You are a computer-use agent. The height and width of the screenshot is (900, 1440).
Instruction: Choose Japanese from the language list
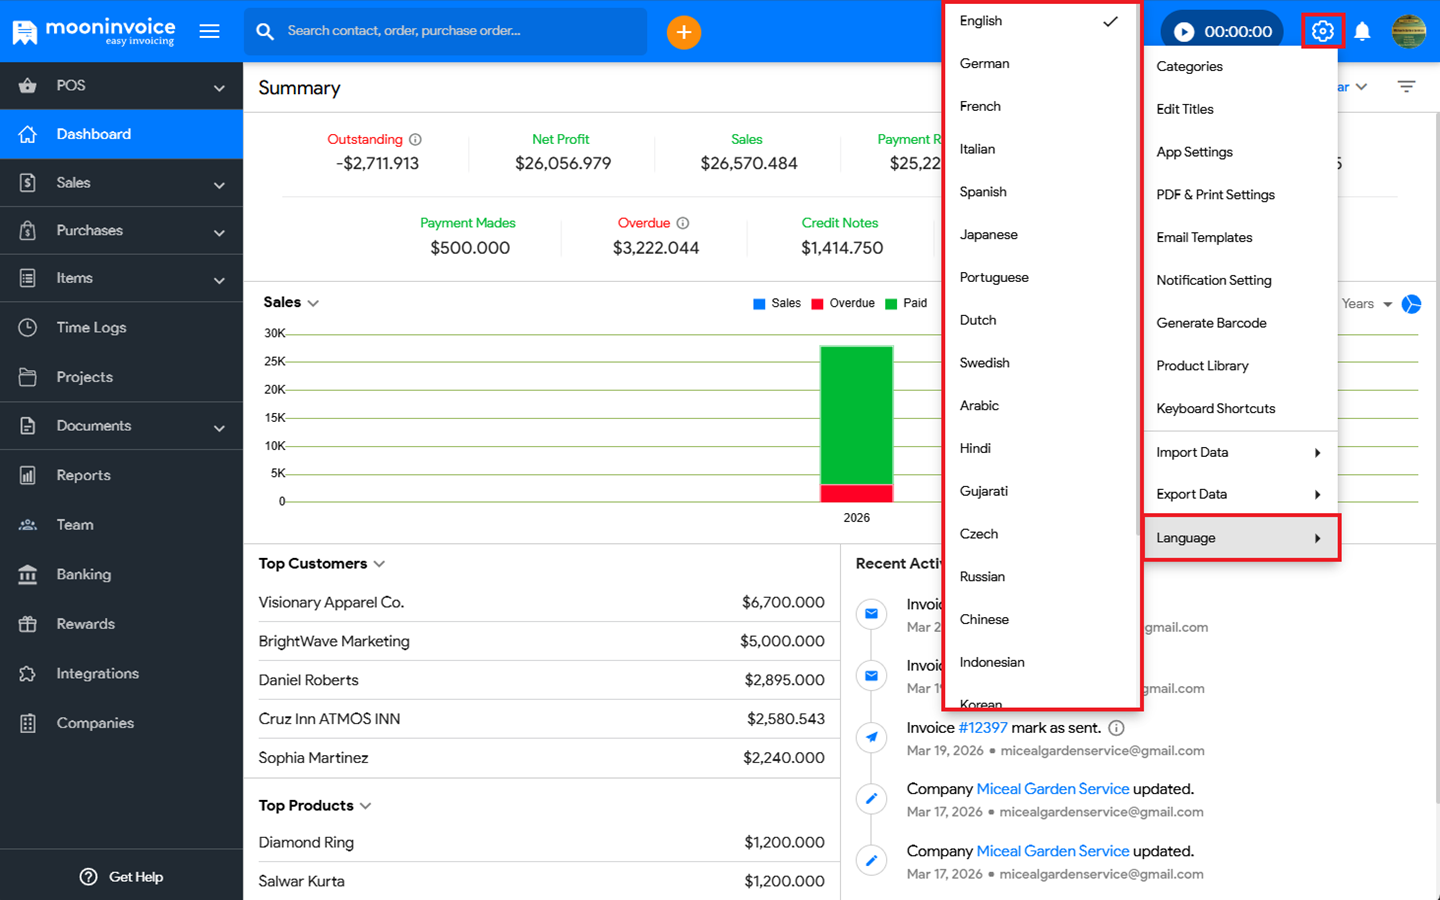pos(989,235)
